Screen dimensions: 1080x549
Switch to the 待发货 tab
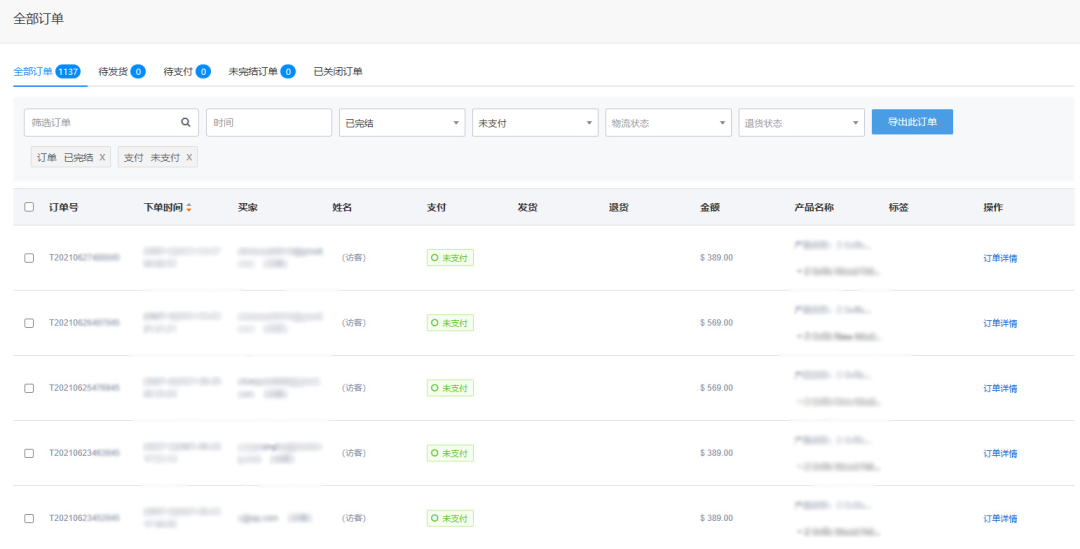(113, 72)
